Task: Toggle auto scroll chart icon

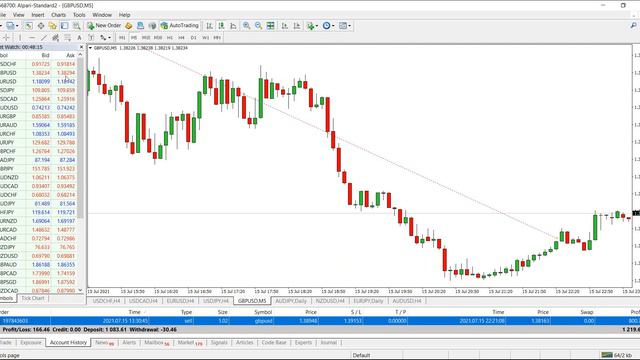Action: click(284, 26)
